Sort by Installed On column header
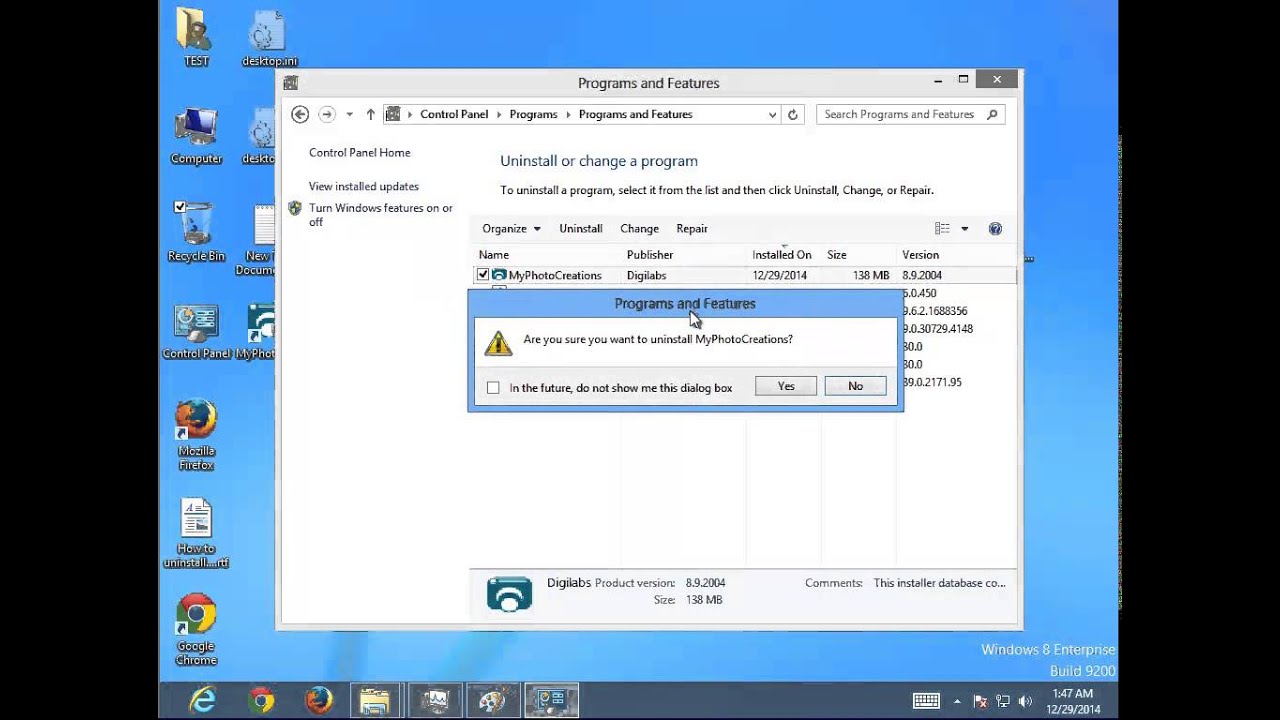 [x=783, y=255]
